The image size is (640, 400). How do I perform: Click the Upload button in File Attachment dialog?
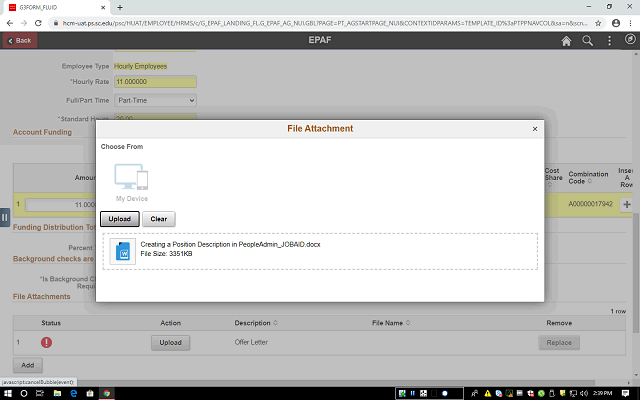click(x=120, y=219)
